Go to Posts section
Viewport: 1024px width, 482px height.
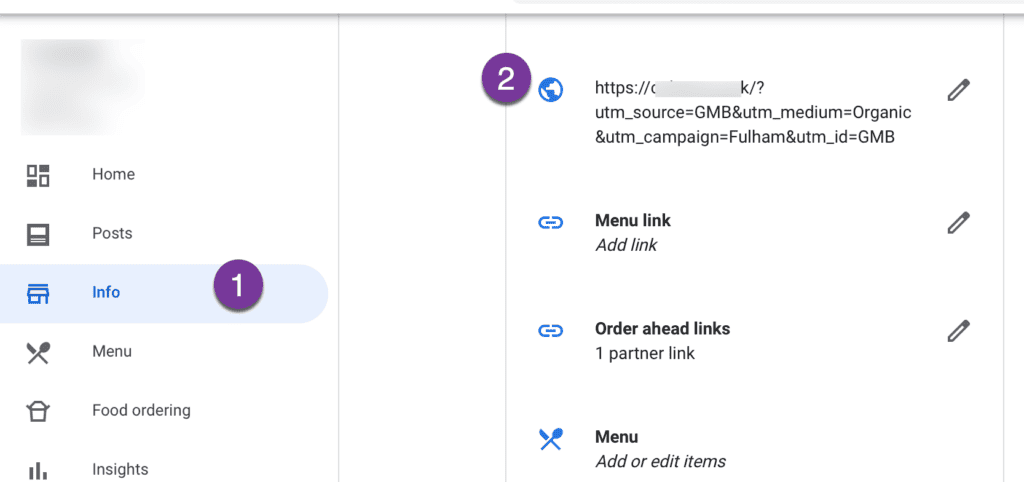pos(112,233)
